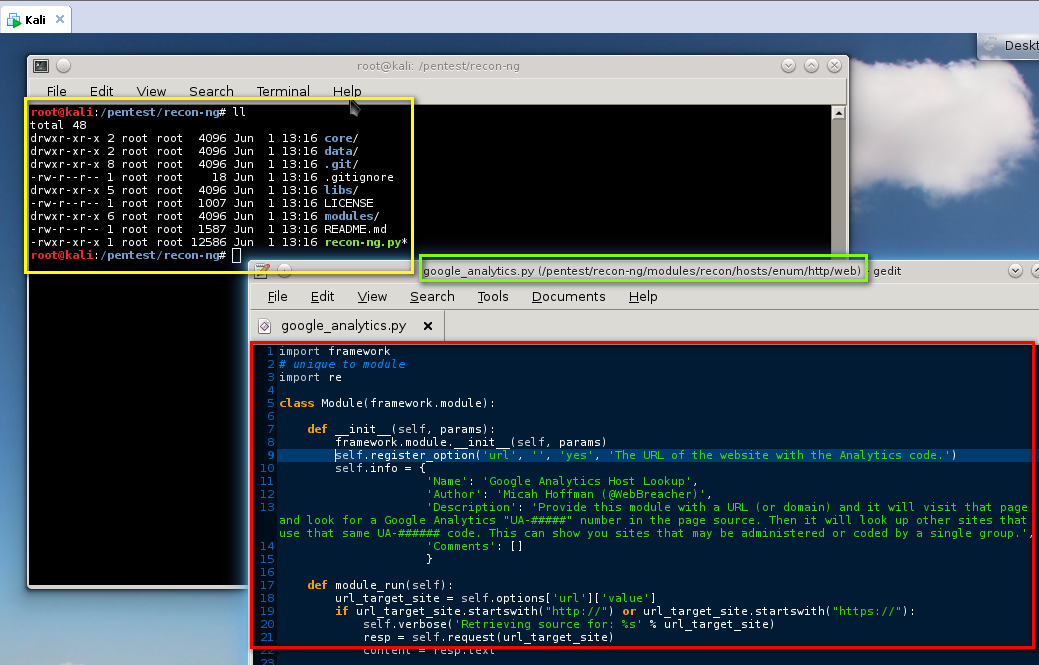Open the Terminal menu in terminal window
Viewport: 1039px width, 665px height.
283,91
